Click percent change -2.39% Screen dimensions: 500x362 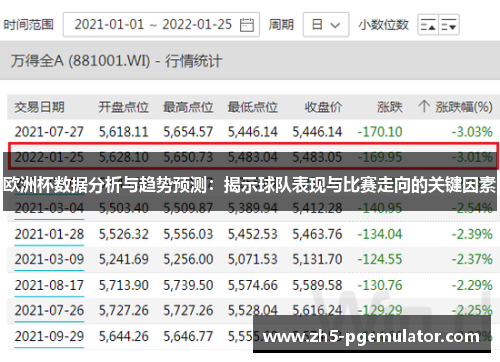pyautogui.click(x=472, y=234)
